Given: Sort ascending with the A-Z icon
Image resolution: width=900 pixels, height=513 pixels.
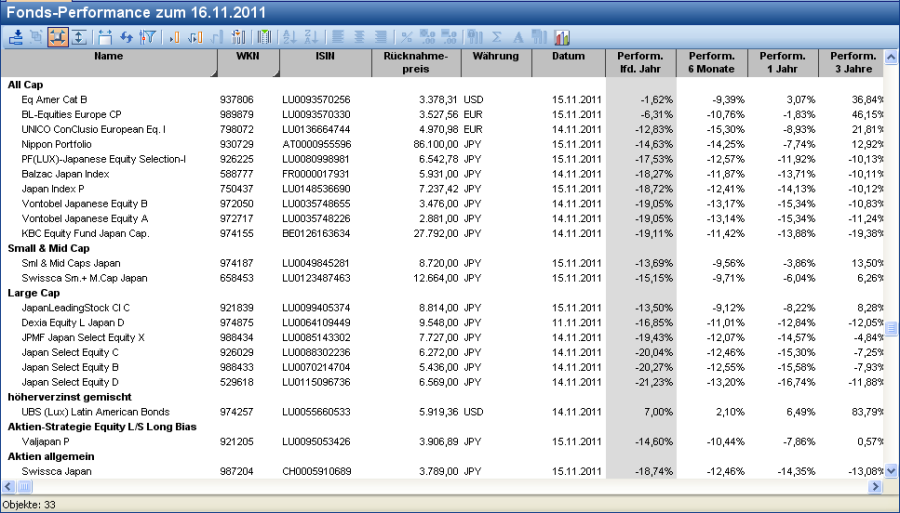Looking at the screenshot, I should click(x=290, y=37).
